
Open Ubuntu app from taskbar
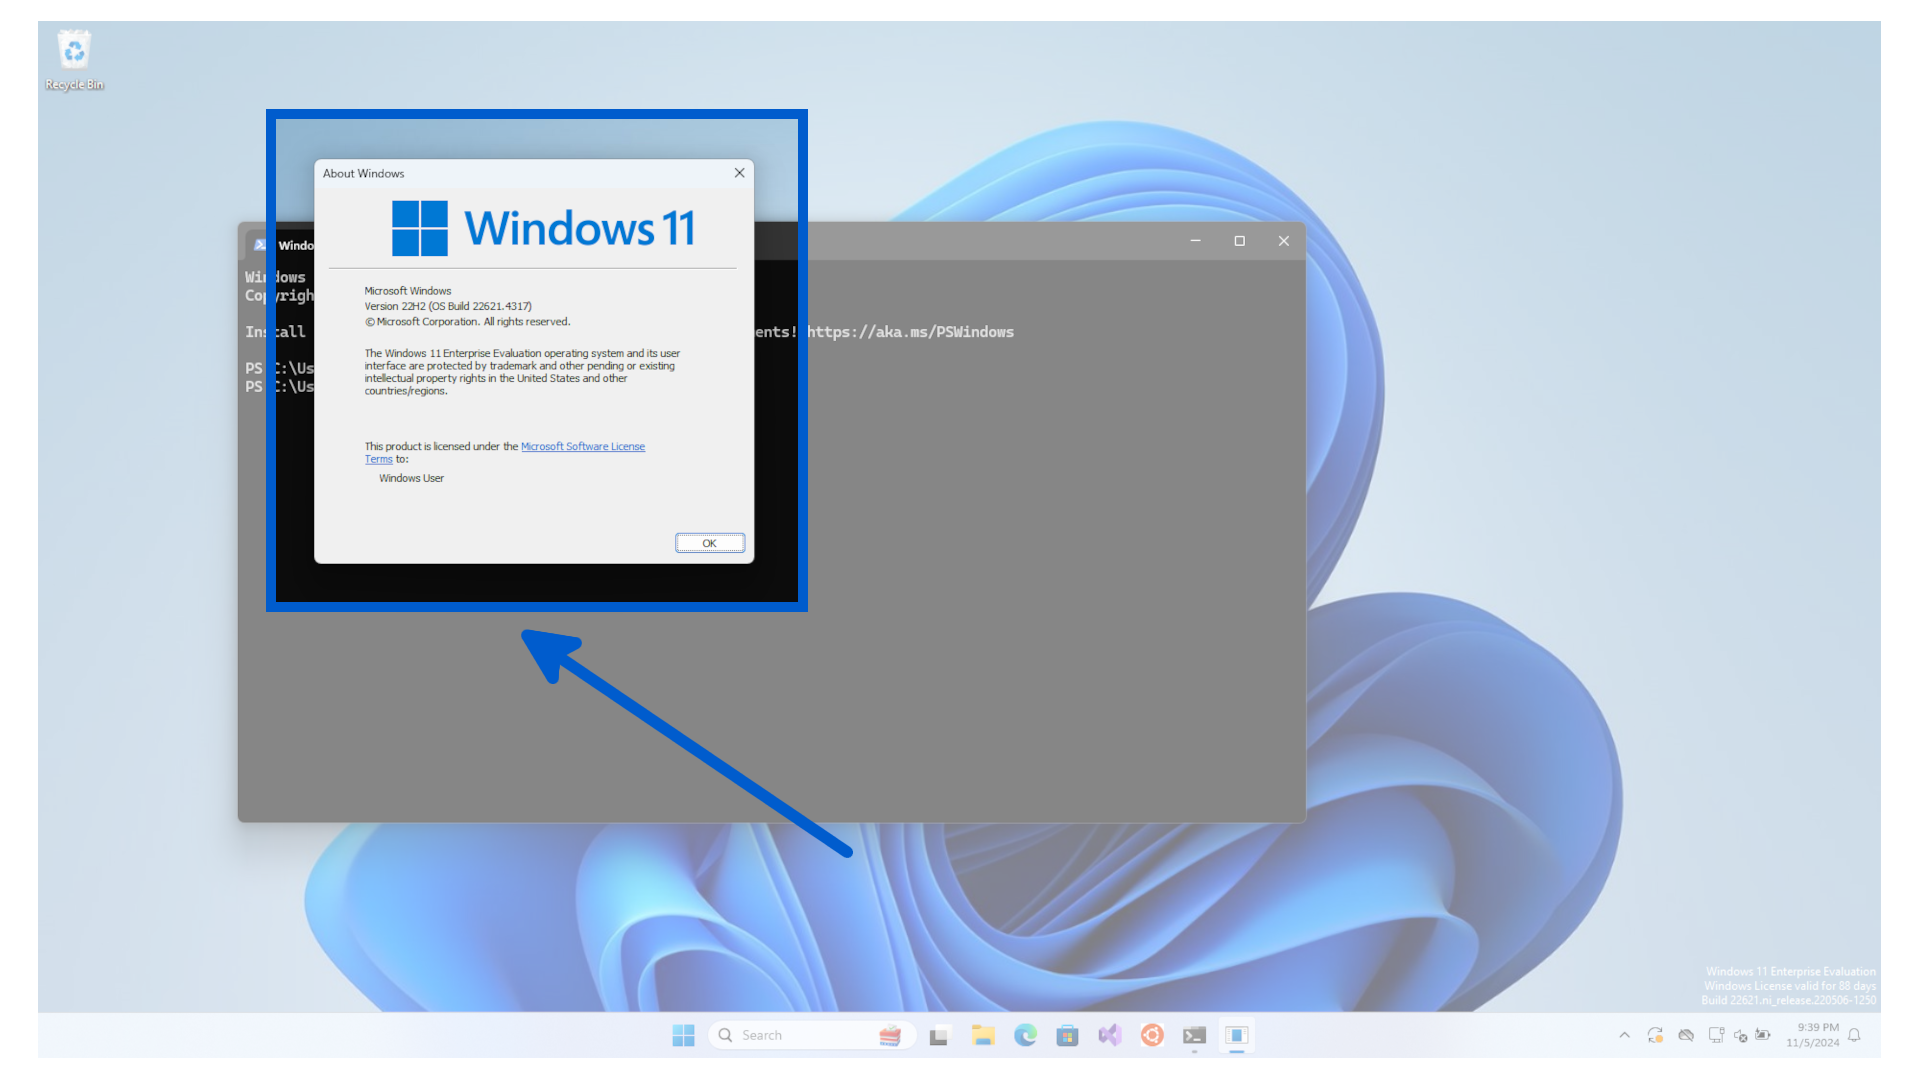(x=1152, y=1035)
